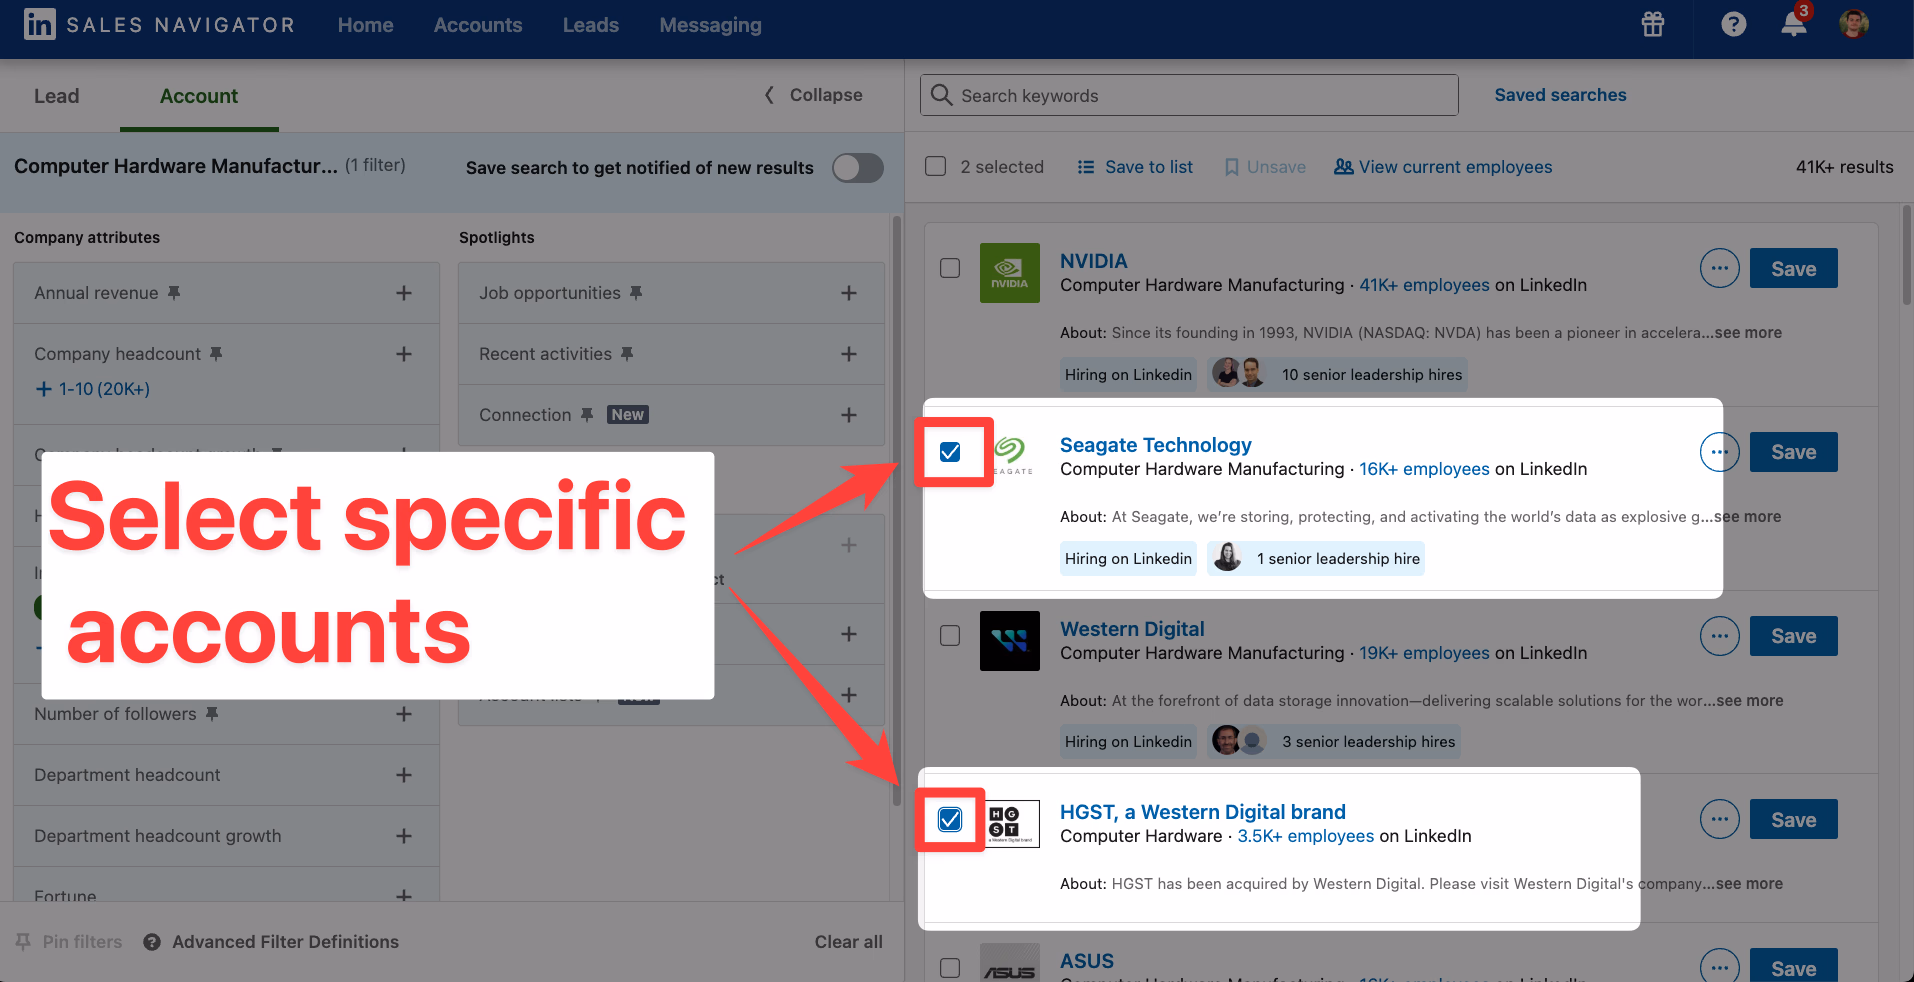Save the Western Digital account
This screenshot has width=1914, height=982.
pyautogui.click(x=1793, y=636)
